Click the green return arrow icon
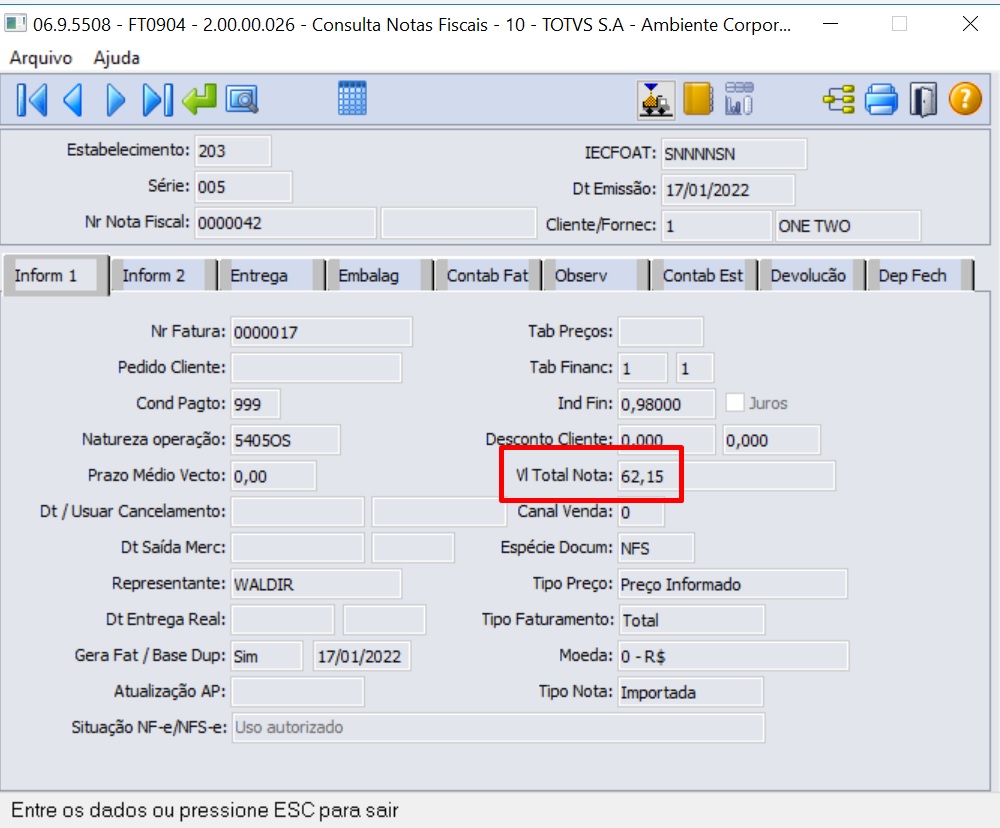Viewport: 1000px width, 828px height. [200, 100]
